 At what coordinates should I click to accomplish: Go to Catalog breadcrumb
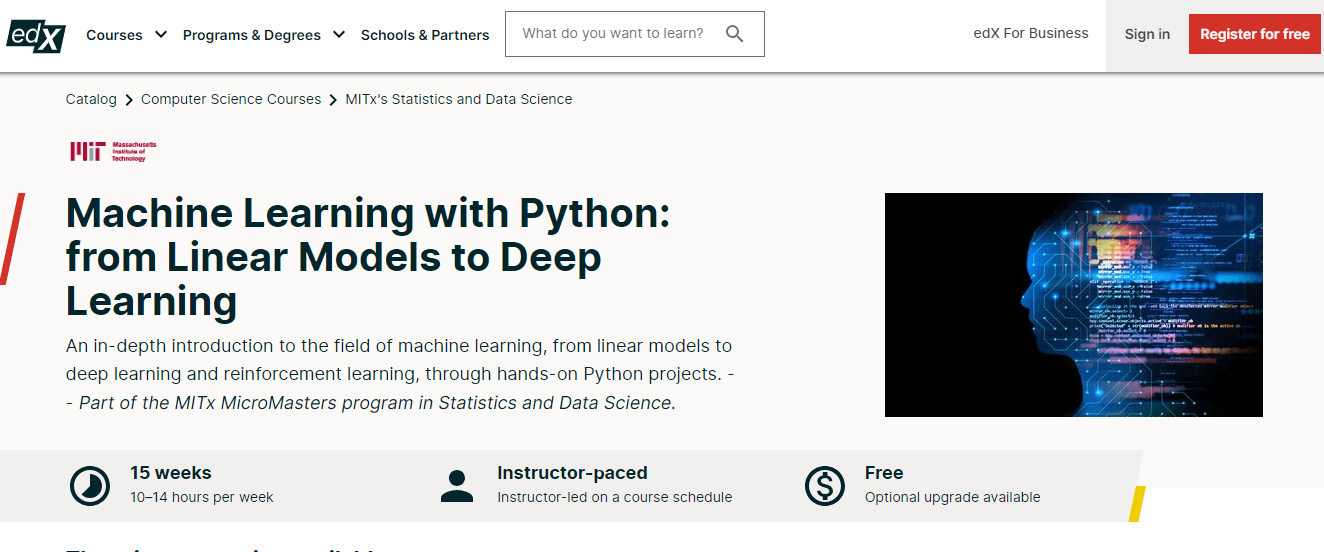tap(91, 99)
